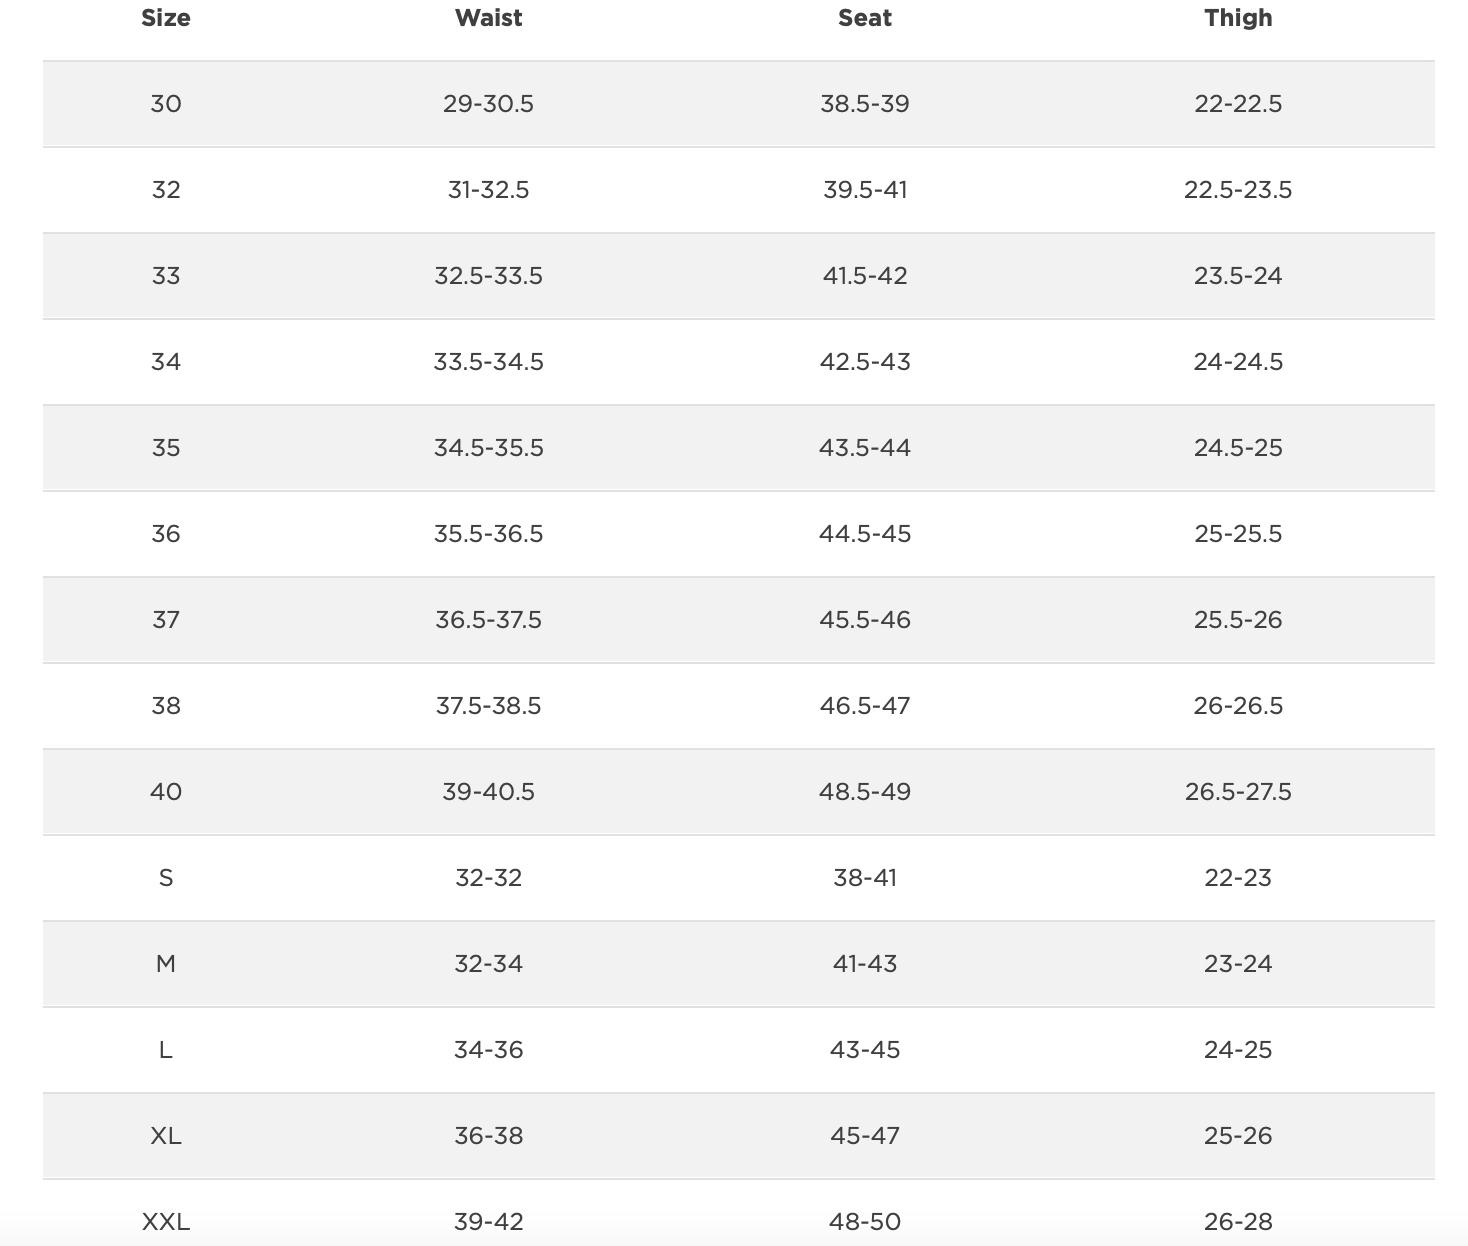The height and width of the screenshot is (1246, 1468).
Task: Select the waist value 32-34
Action: (x=488, y=964)
